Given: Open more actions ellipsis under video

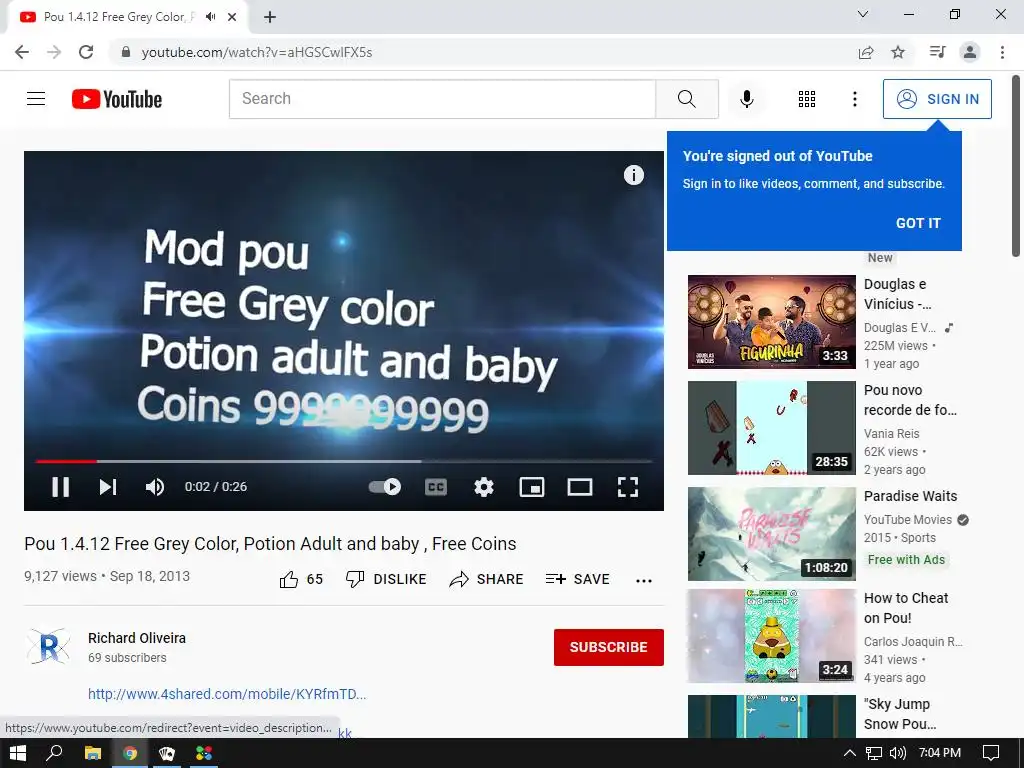Looking at the screenshot, I should [644, 581].
